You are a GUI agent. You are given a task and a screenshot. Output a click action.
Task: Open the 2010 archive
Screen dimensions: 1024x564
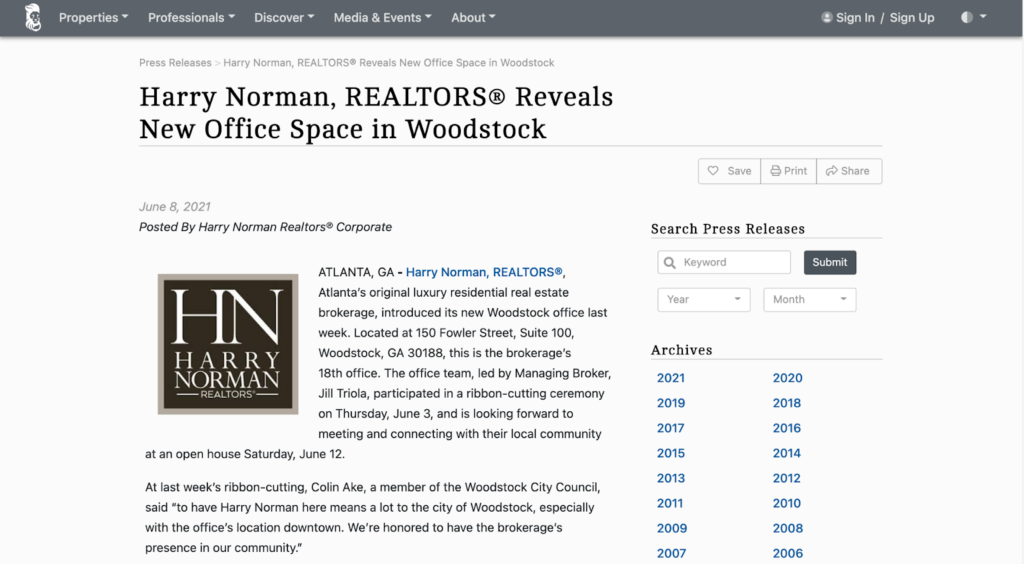[787, 503]
